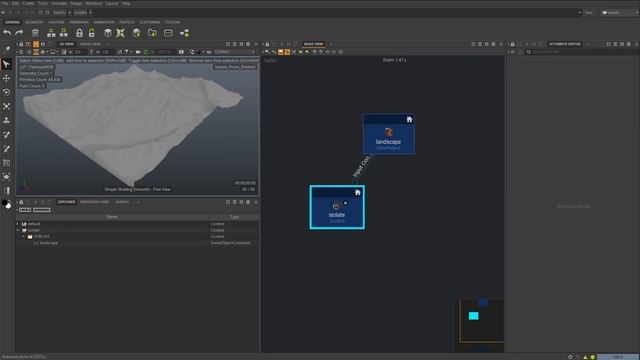
Task: Click the yellow warning icon in status bar
Action: click(585, 357)
